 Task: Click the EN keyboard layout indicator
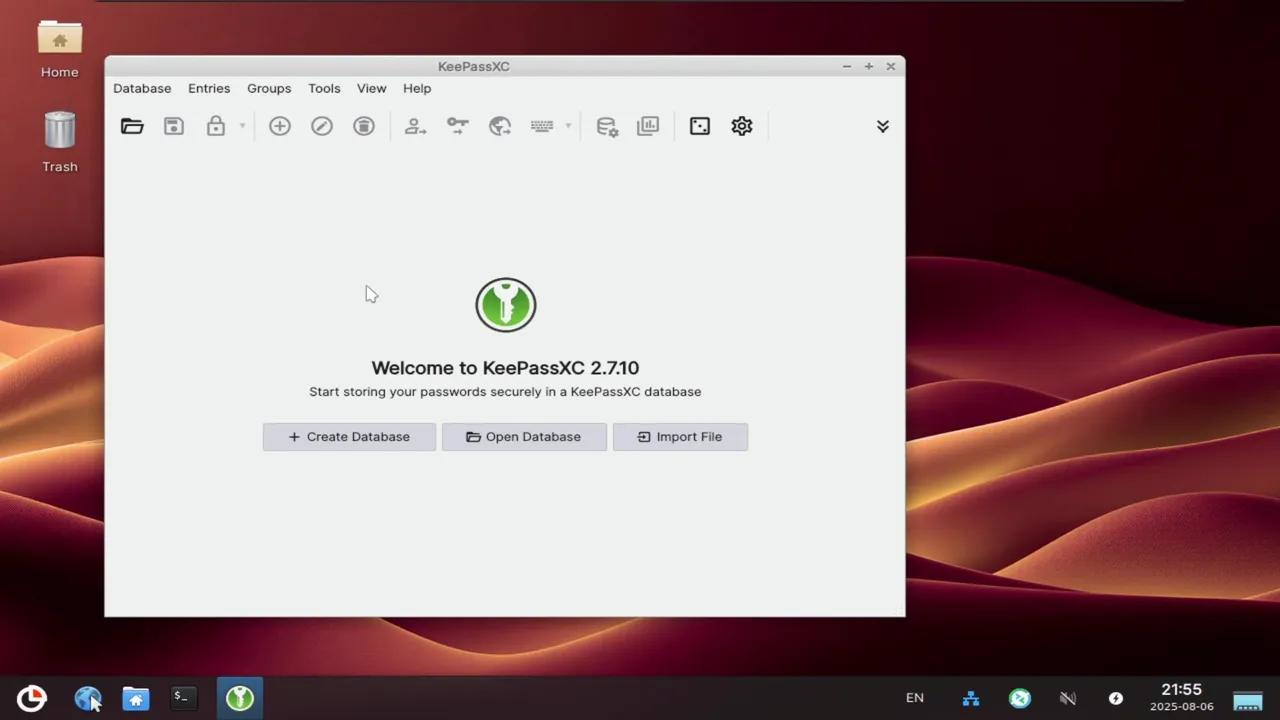click(x=915, y=698)
